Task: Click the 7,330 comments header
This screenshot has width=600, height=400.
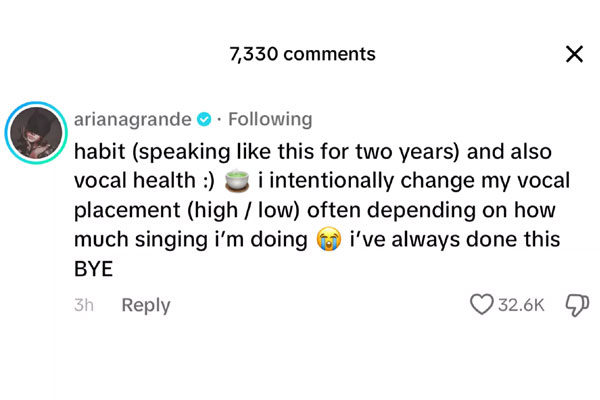Action: [x=302, y=54]
